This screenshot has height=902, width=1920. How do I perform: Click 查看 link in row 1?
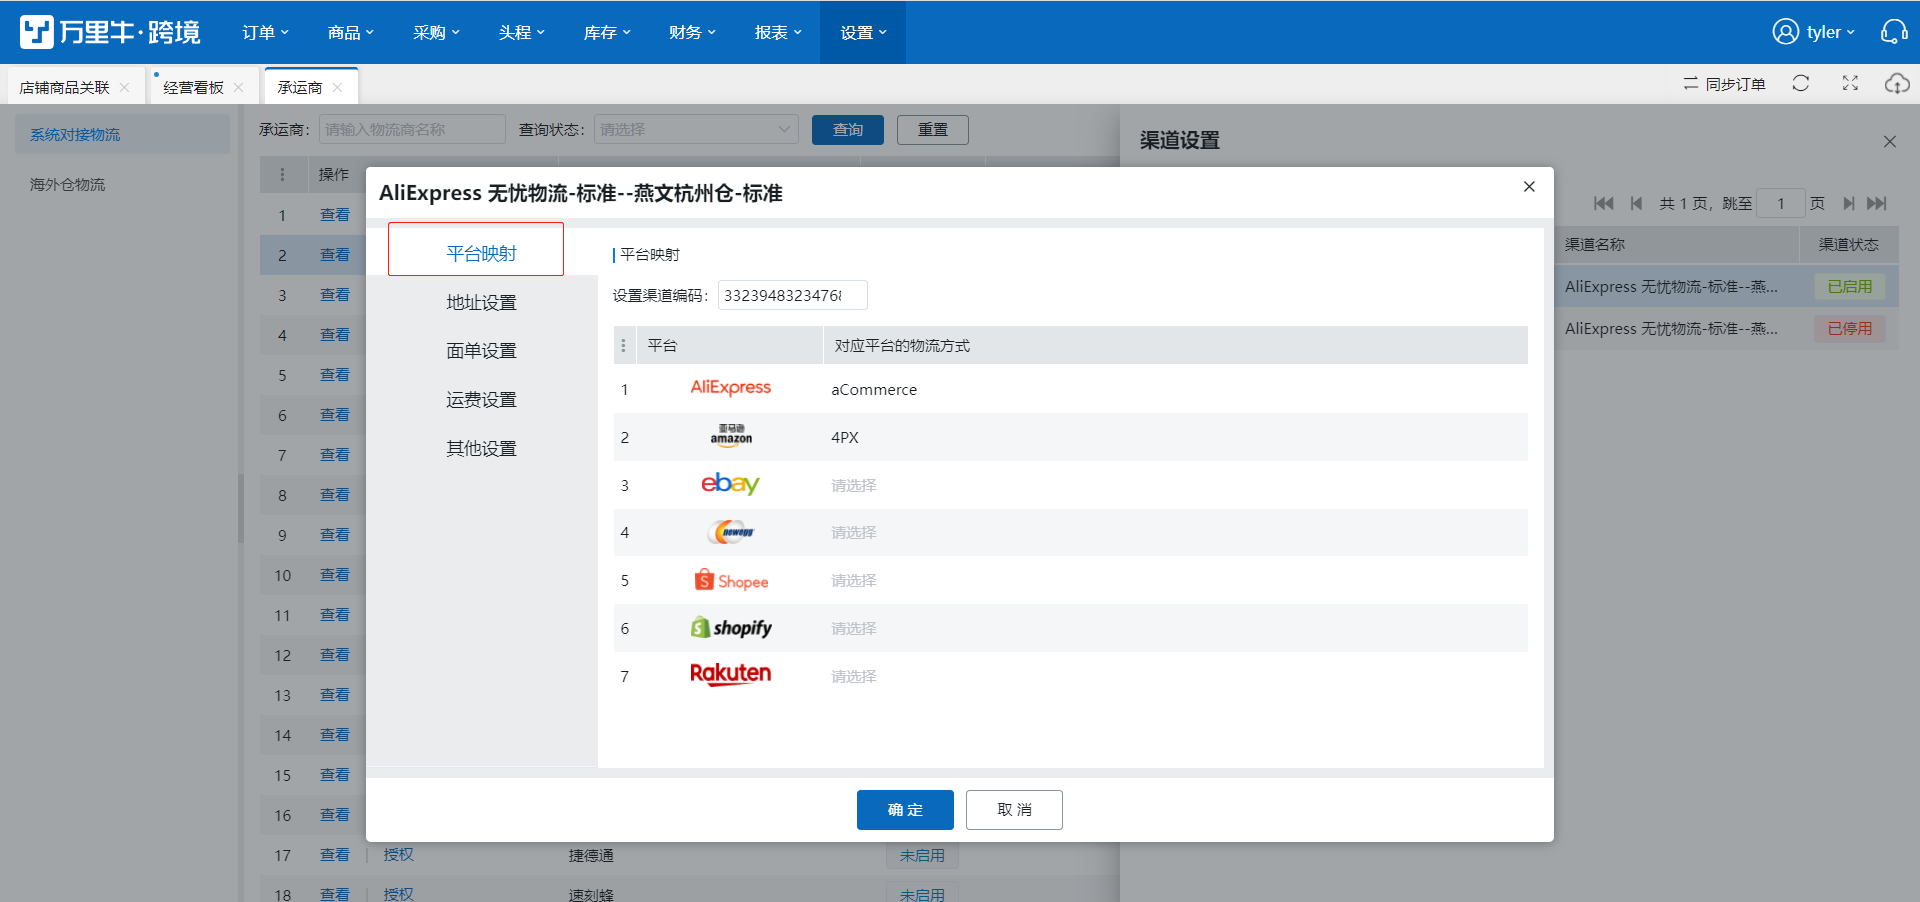[335, 215]
